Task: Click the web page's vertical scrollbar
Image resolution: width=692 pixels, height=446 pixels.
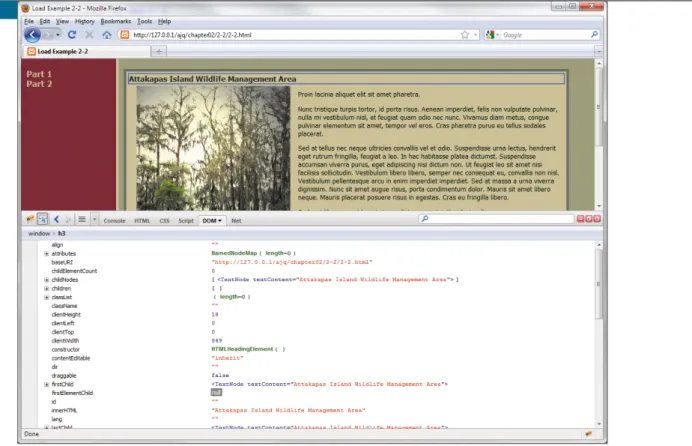Action: [x=599, y=135]
